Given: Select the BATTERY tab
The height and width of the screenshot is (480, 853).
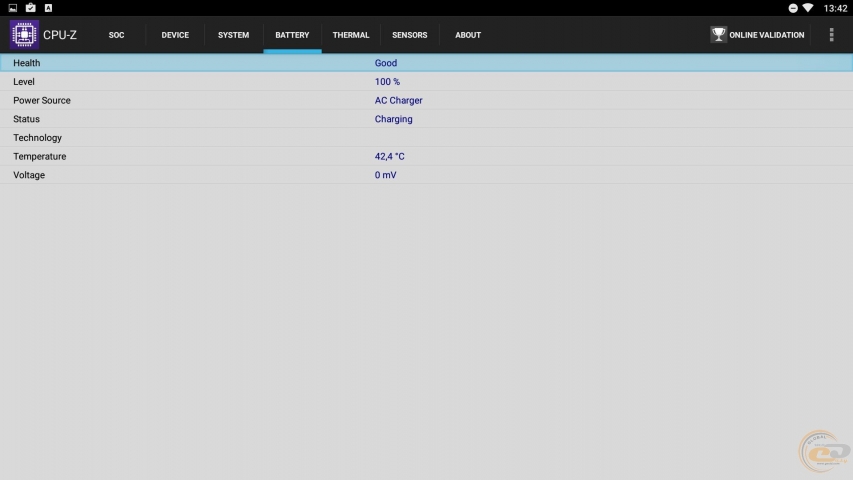Looking at the screenshot, I should coord(292,35).
